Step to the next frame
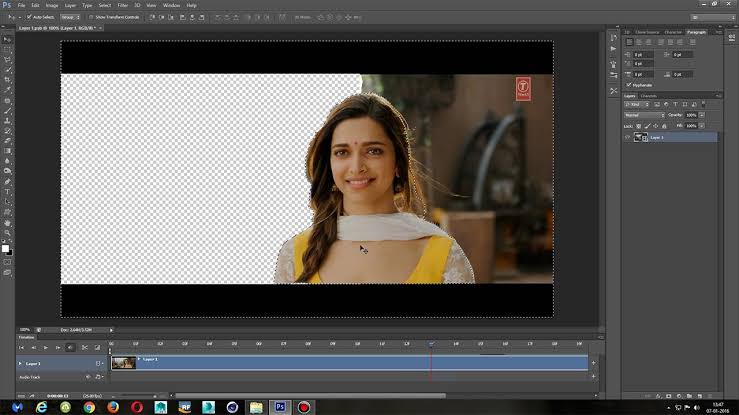Image resolution: width=739 pixels, height=415 pixels. 58,348
